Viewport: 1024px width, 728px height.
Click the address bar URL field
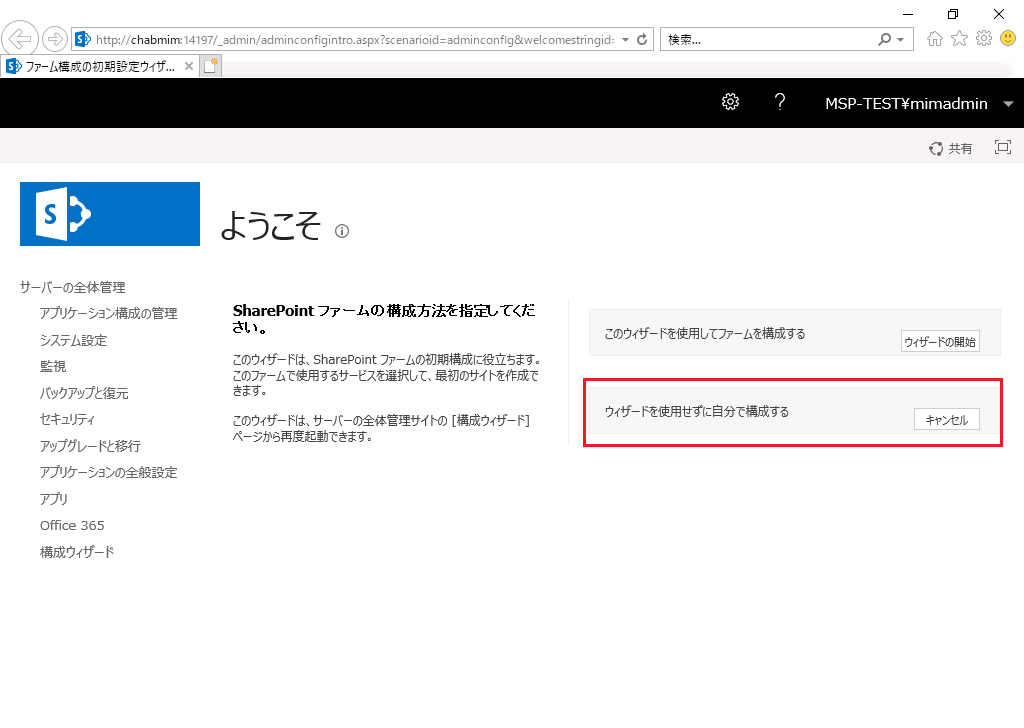355,39
